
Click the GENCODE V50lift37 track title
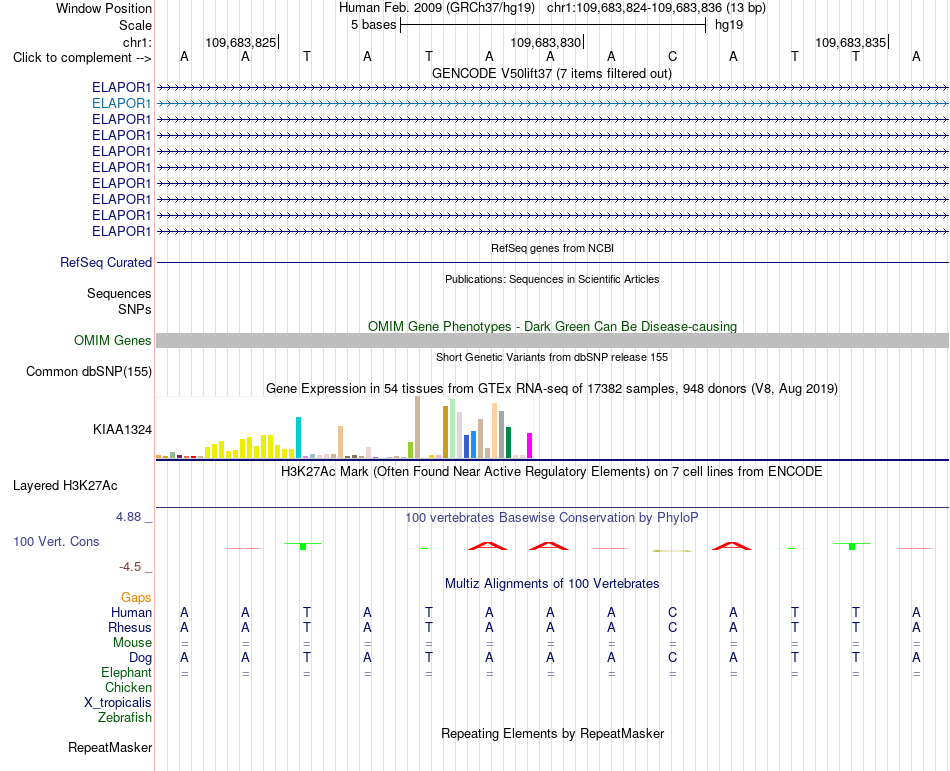[x=551, y=73]
